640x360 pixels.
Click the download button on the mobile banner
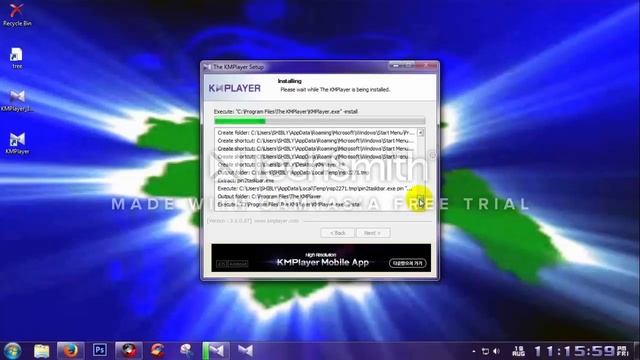tap(408, 263)
